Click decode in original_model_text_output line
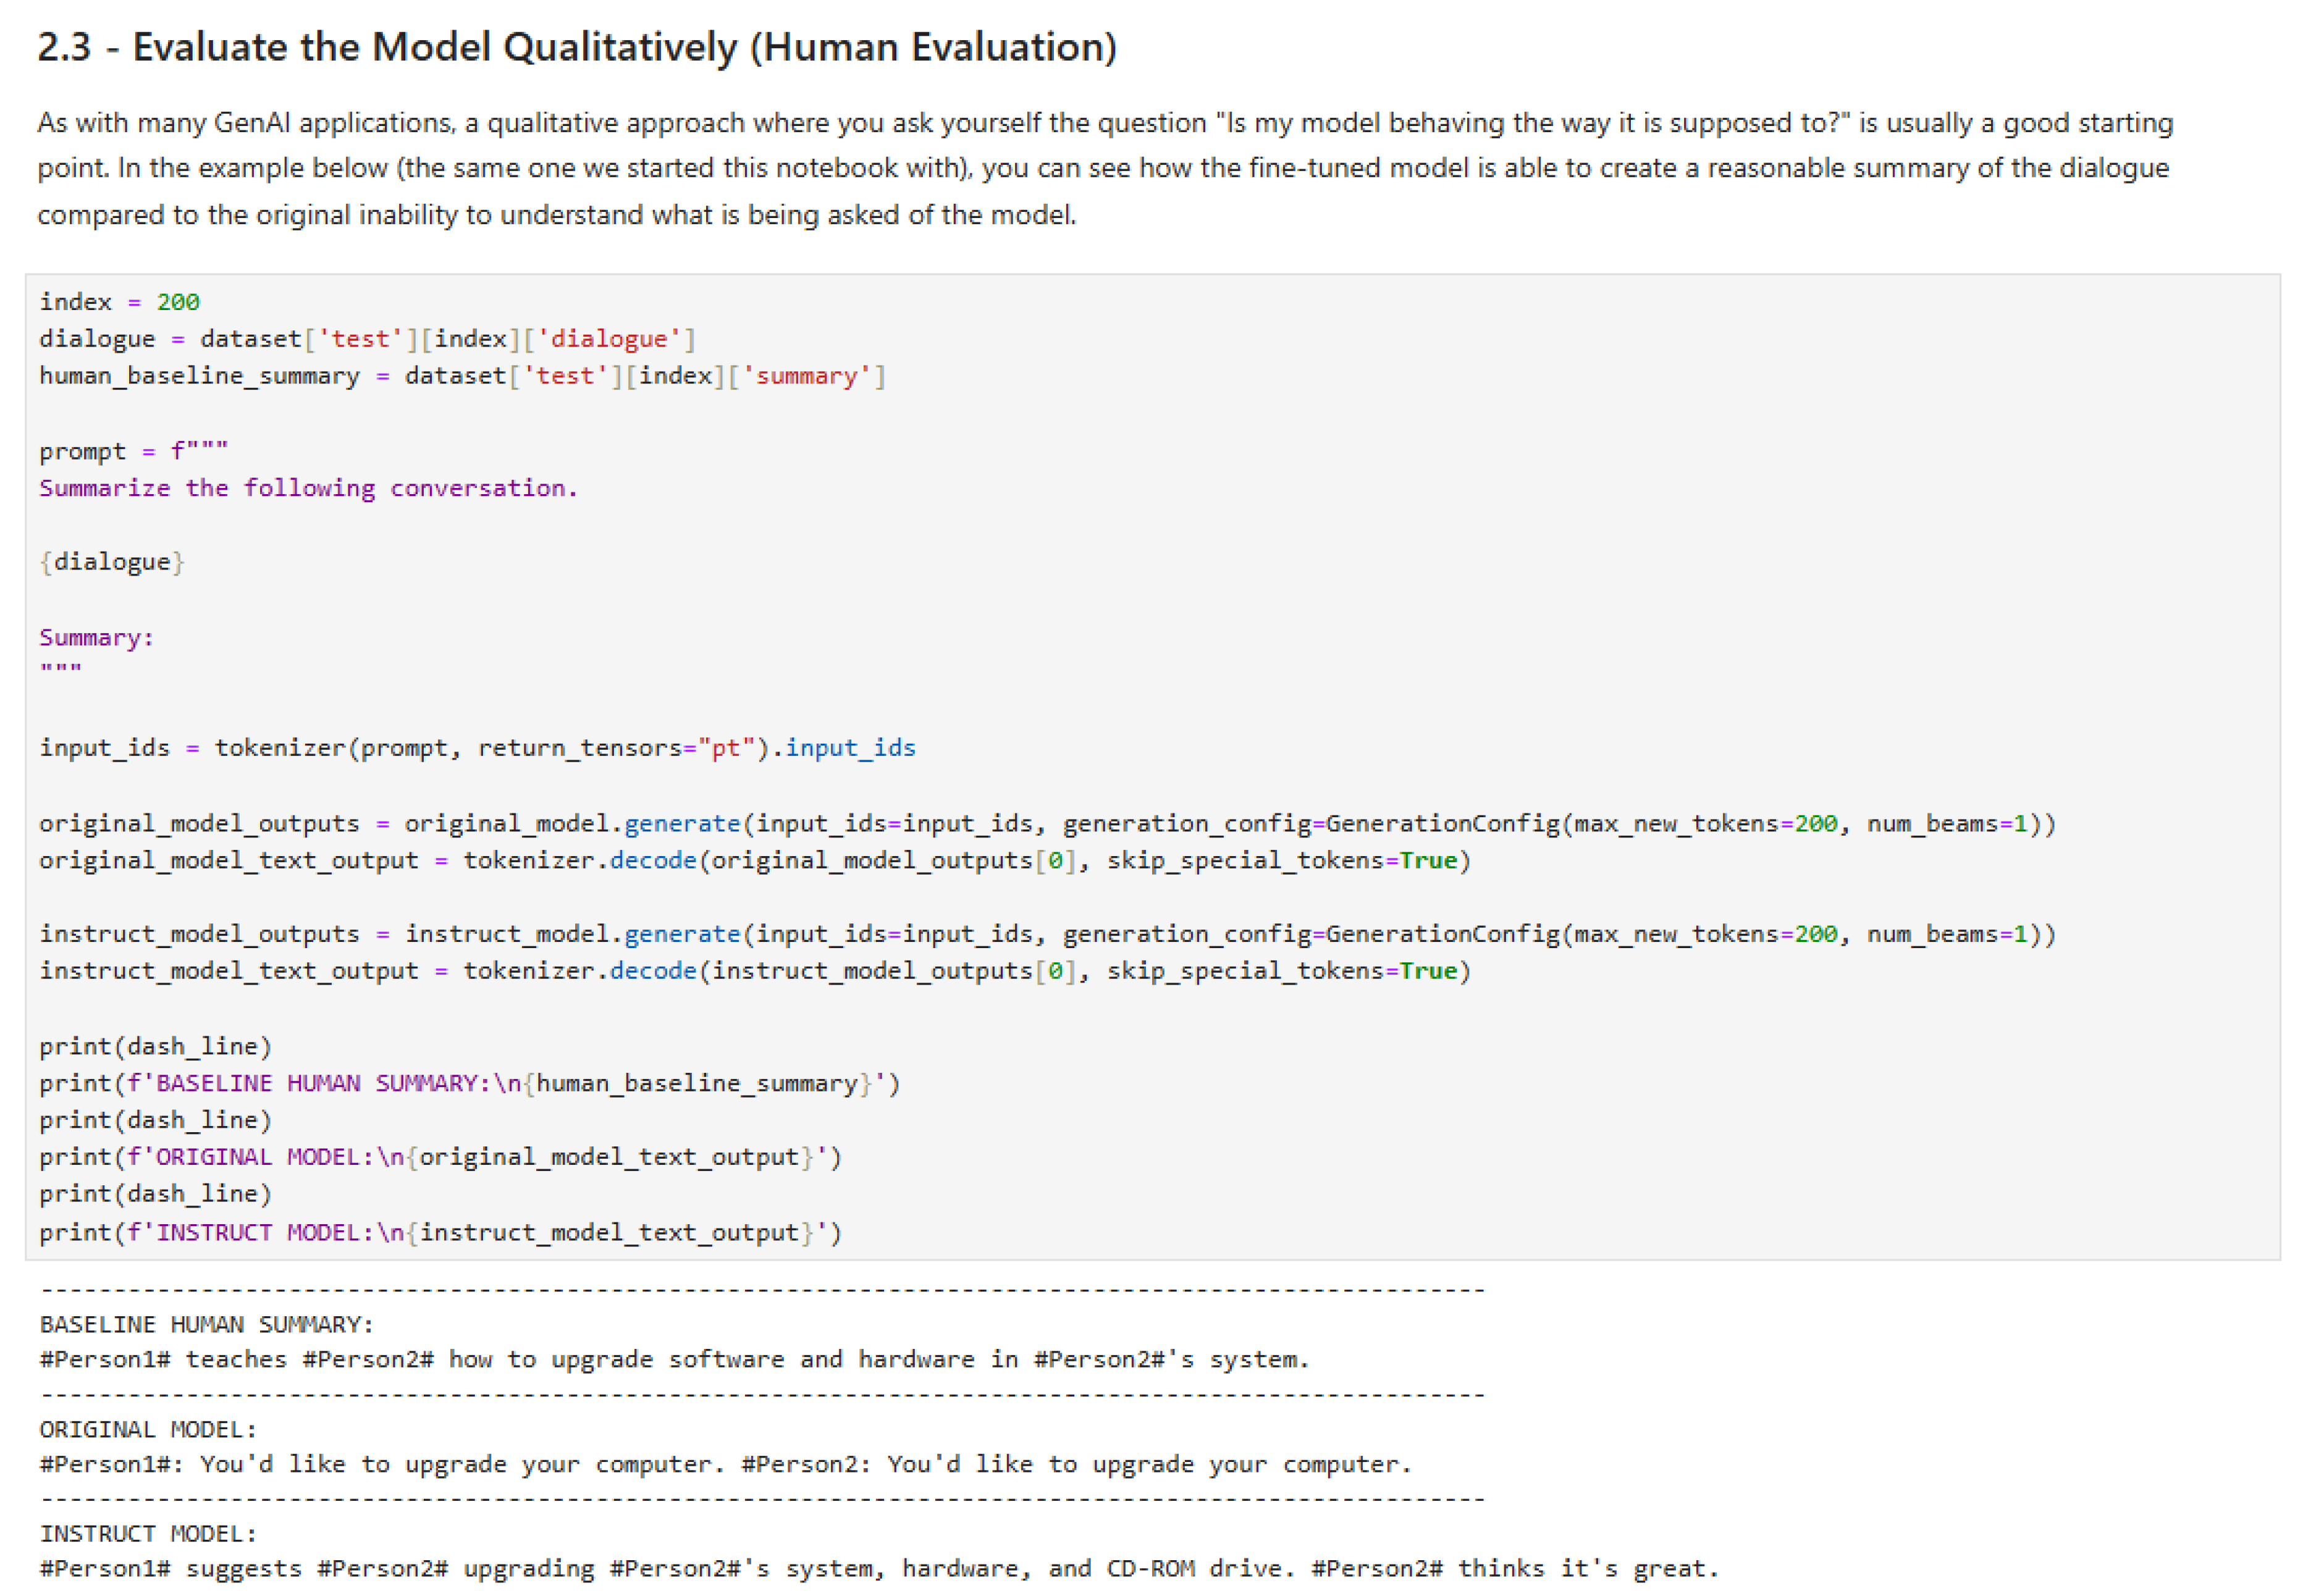 coord(653,860)
